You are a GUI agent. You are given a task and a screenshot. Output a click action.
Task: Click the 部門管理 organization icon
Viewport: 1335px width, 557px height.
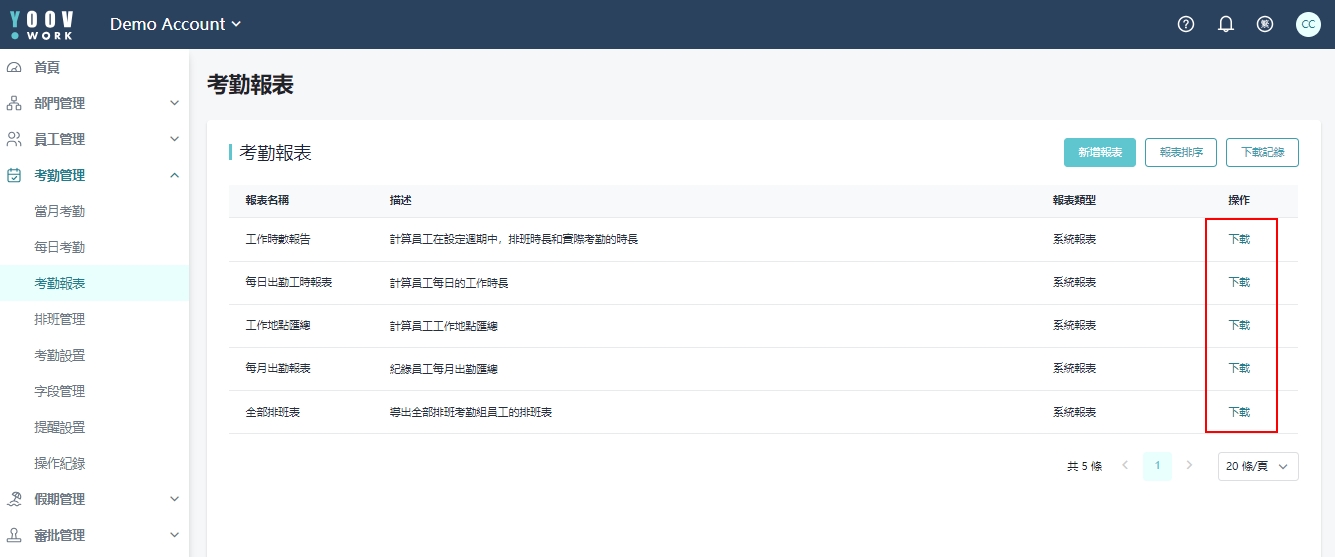click(14, 103)
